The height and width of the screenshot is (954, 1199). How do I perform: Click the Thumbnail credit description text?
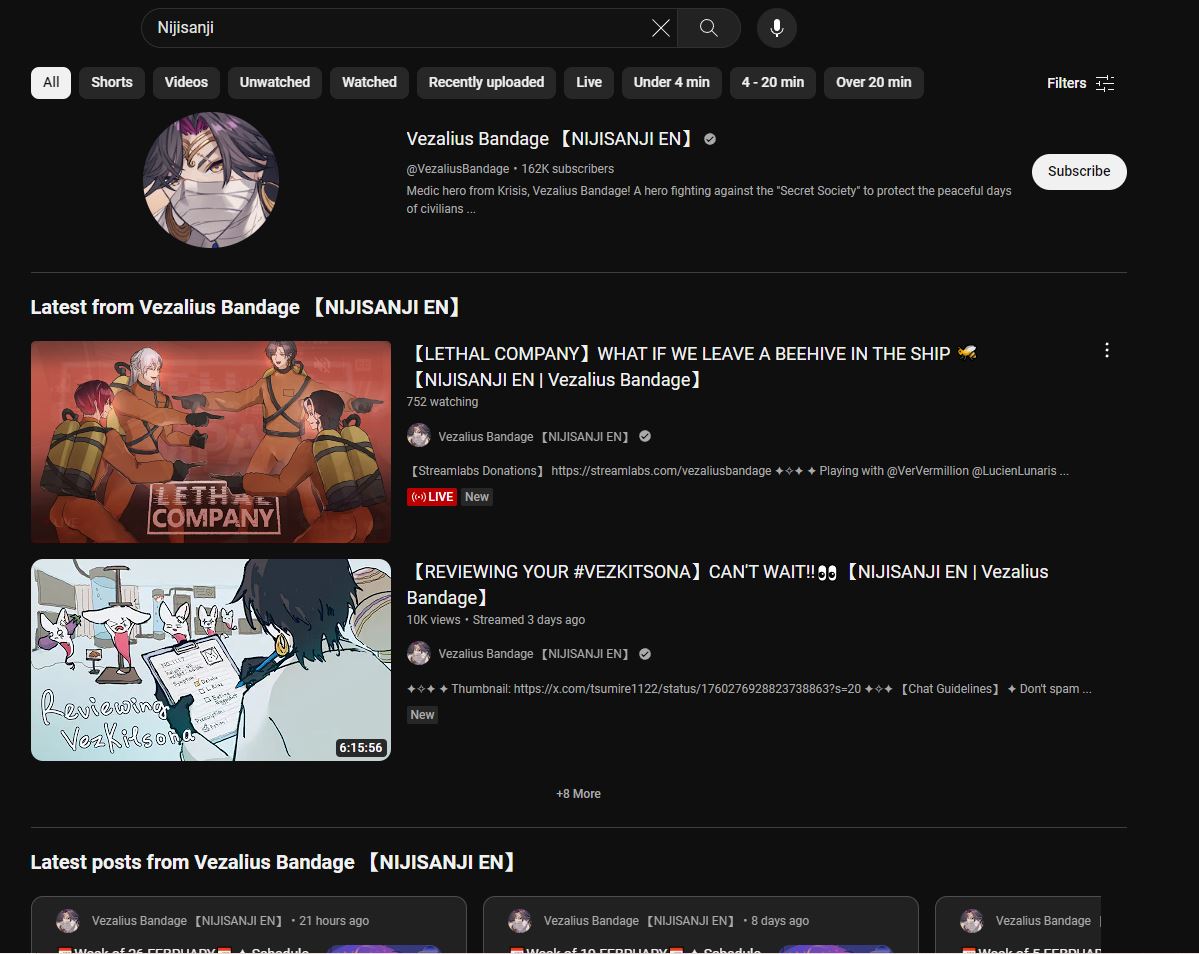click(x=749, y=689)
